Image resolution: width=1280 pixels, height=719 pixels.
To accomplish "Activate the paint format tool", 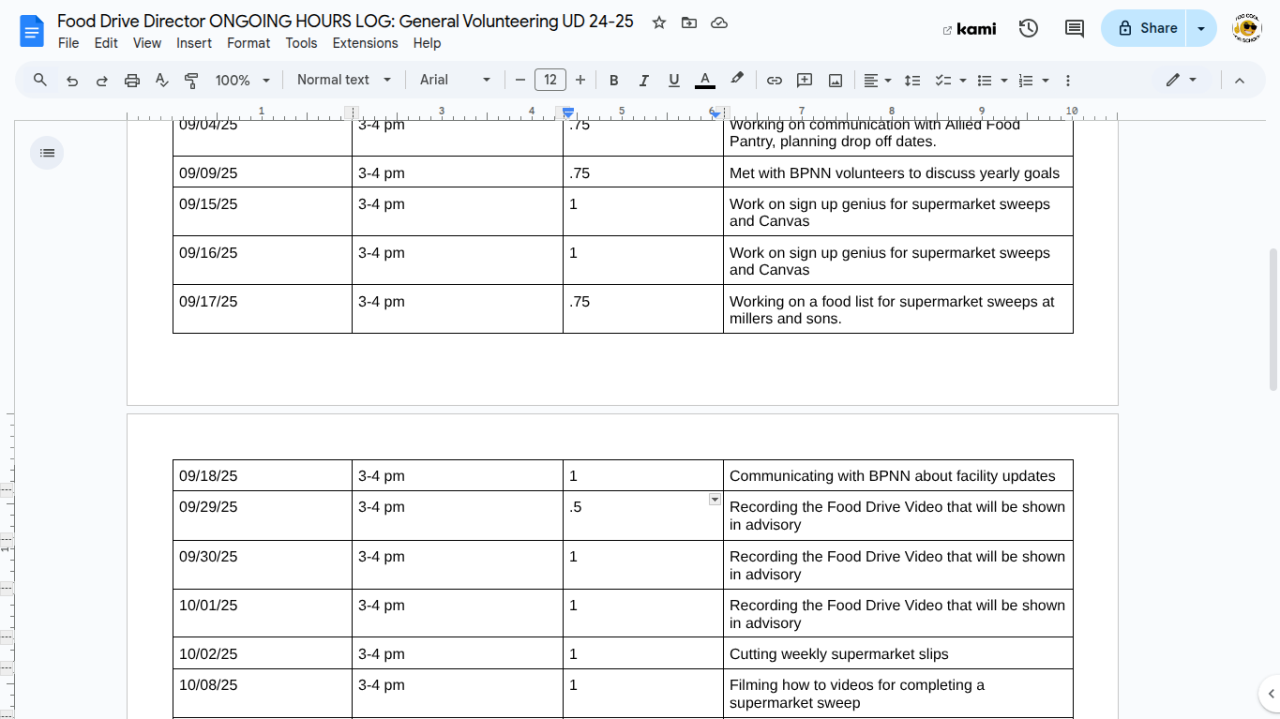I will pyautogui.click(x=192, y=80).
